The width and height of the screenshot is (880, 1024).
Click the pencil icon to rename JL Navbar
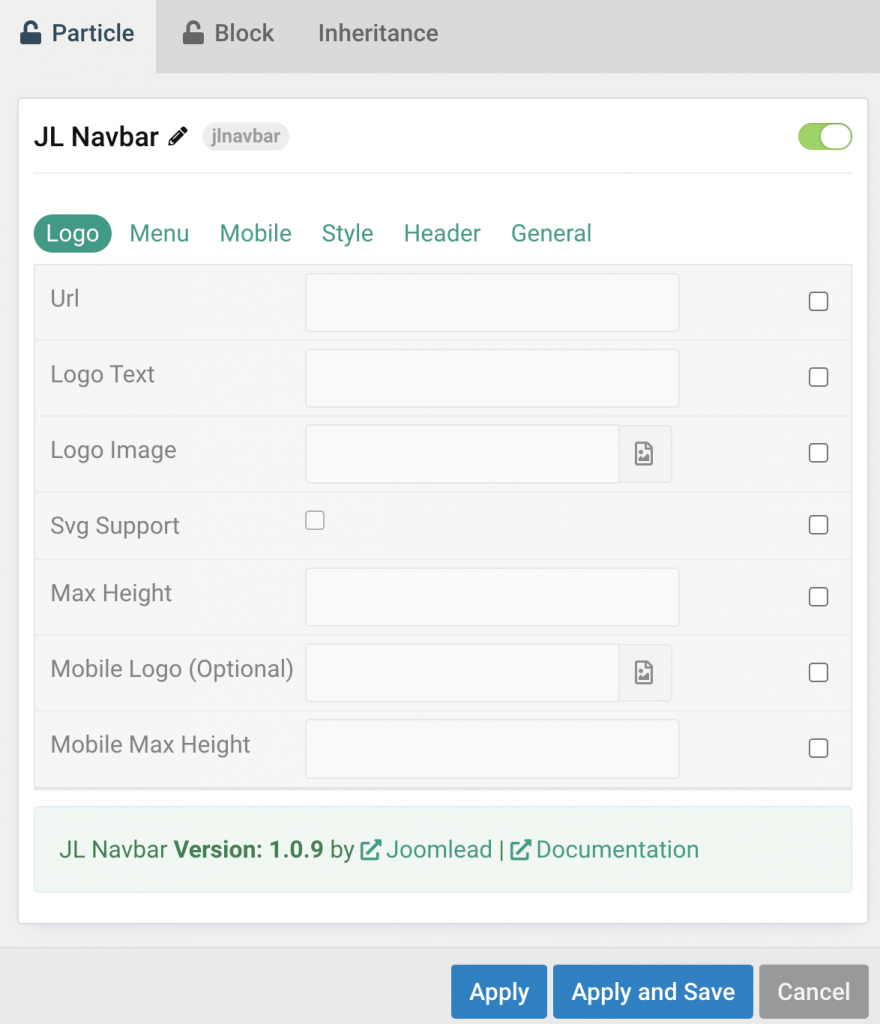178,136
